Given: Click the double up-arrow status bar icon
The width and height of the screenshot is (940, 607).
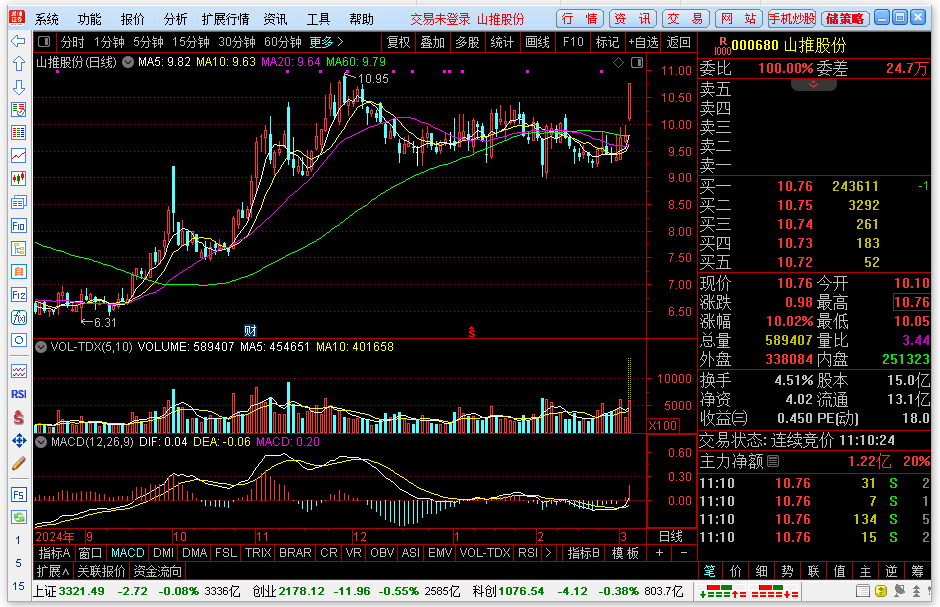Looking at the screenshot, I should click(x=917, y=591).
